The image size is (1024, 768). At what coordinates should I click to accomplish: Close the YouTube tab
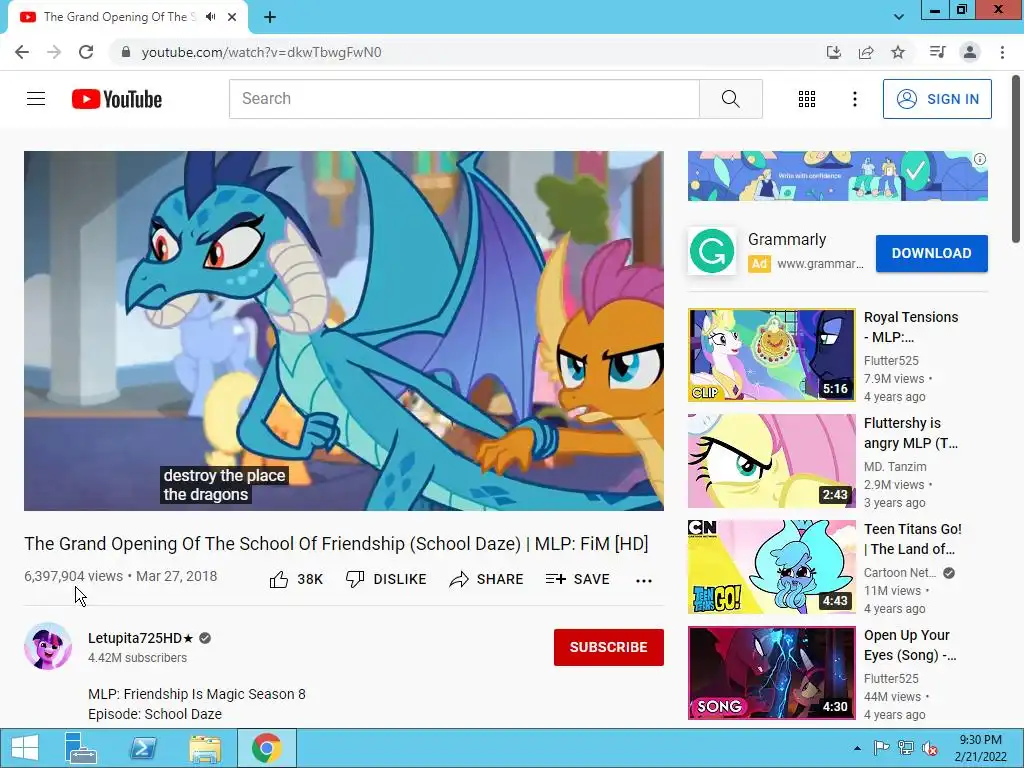[x=232, y=18]
